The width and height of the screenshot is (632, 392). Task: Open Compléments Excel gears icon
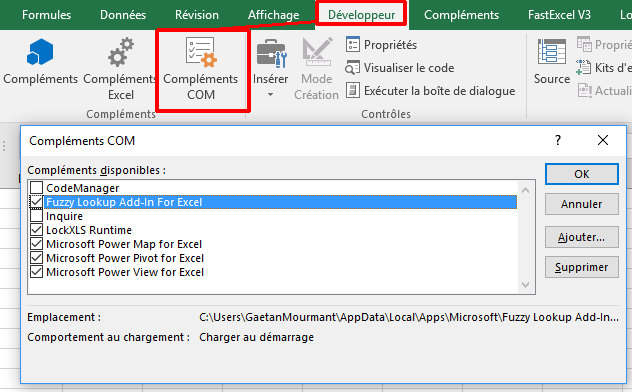pyautogui.click(x=121, y=52)
